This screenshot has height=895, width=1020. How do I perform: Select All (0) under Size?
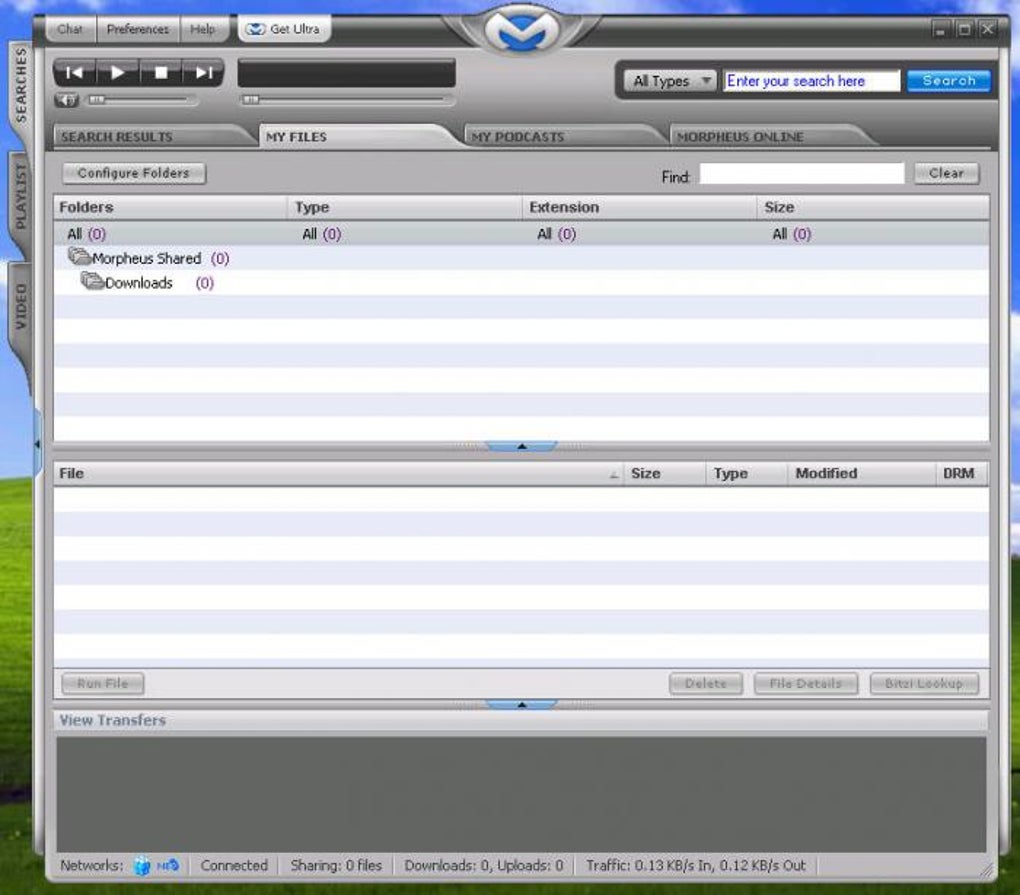click(792, 234)
